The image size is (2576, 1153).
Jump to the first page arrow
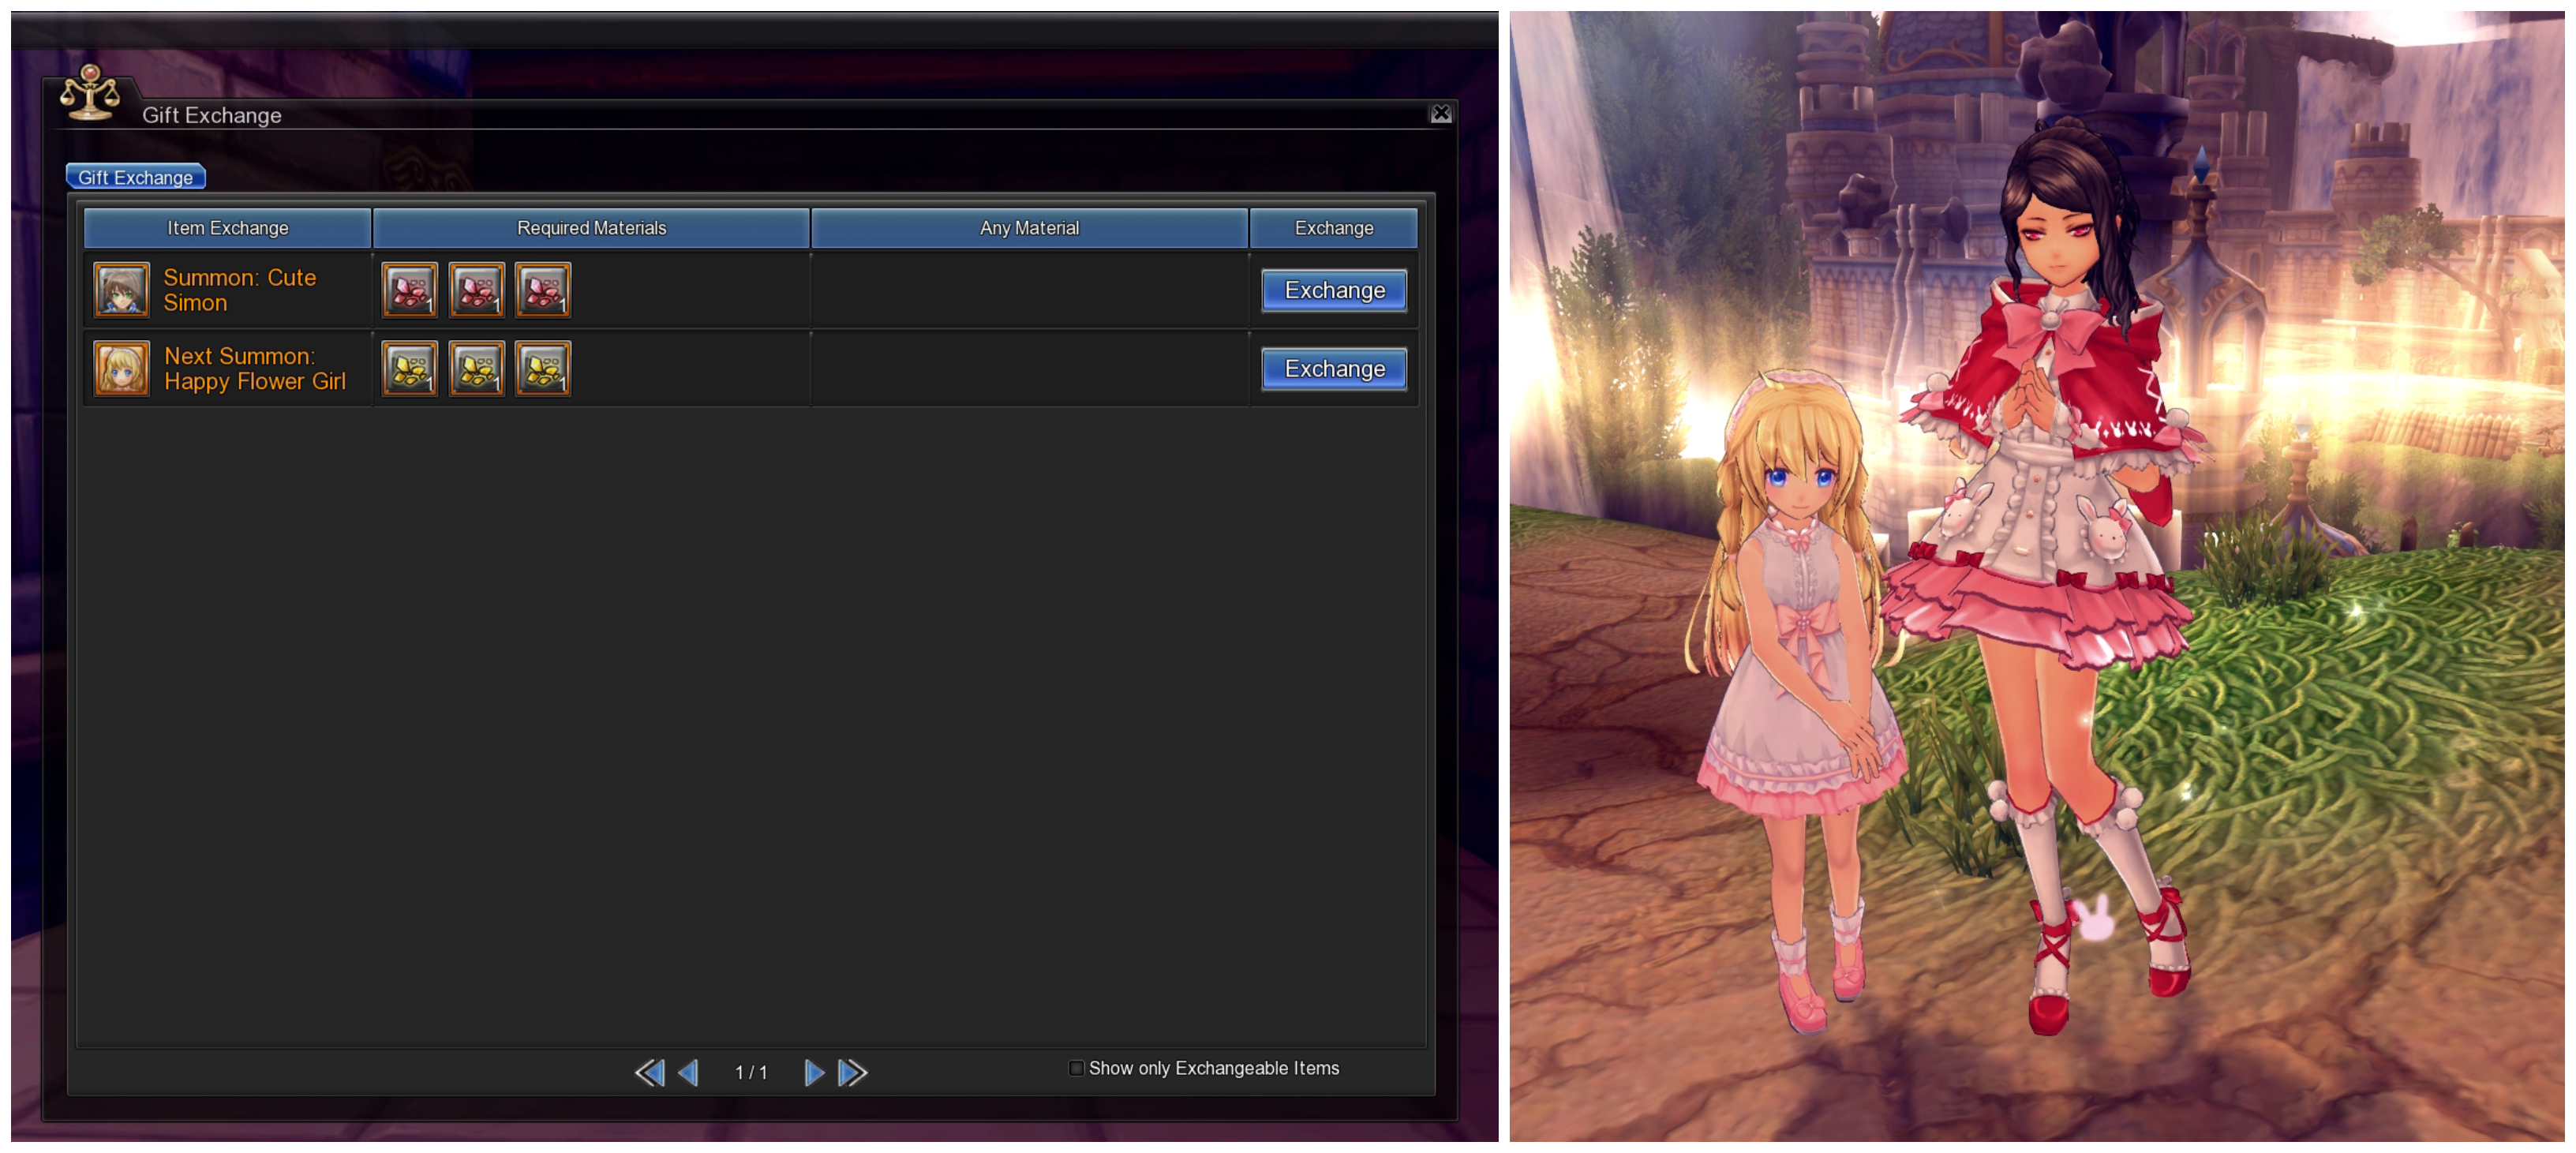650,1073
